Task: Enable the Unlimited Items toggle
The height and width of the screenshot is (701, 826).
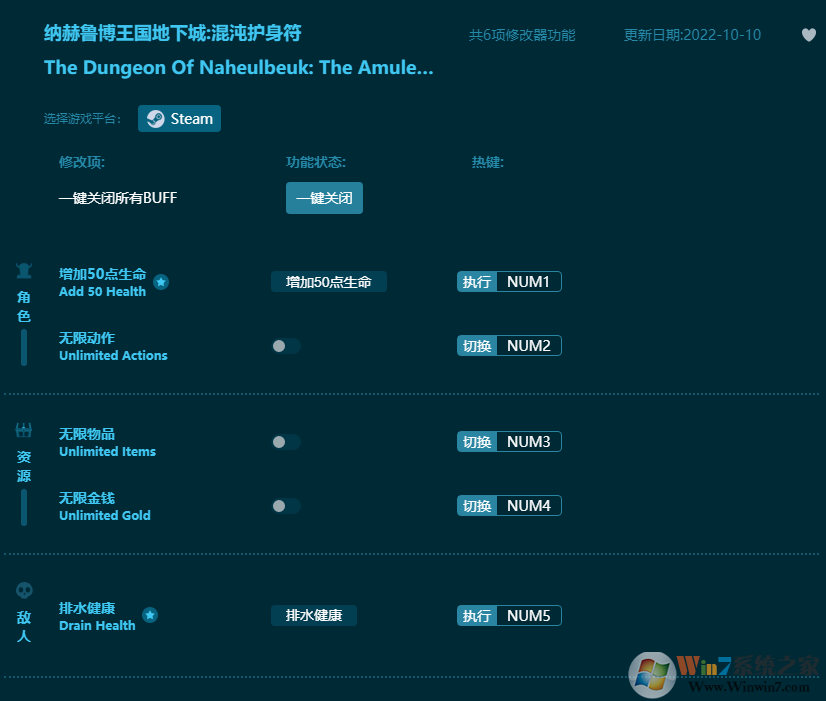Action: [285, 442]
